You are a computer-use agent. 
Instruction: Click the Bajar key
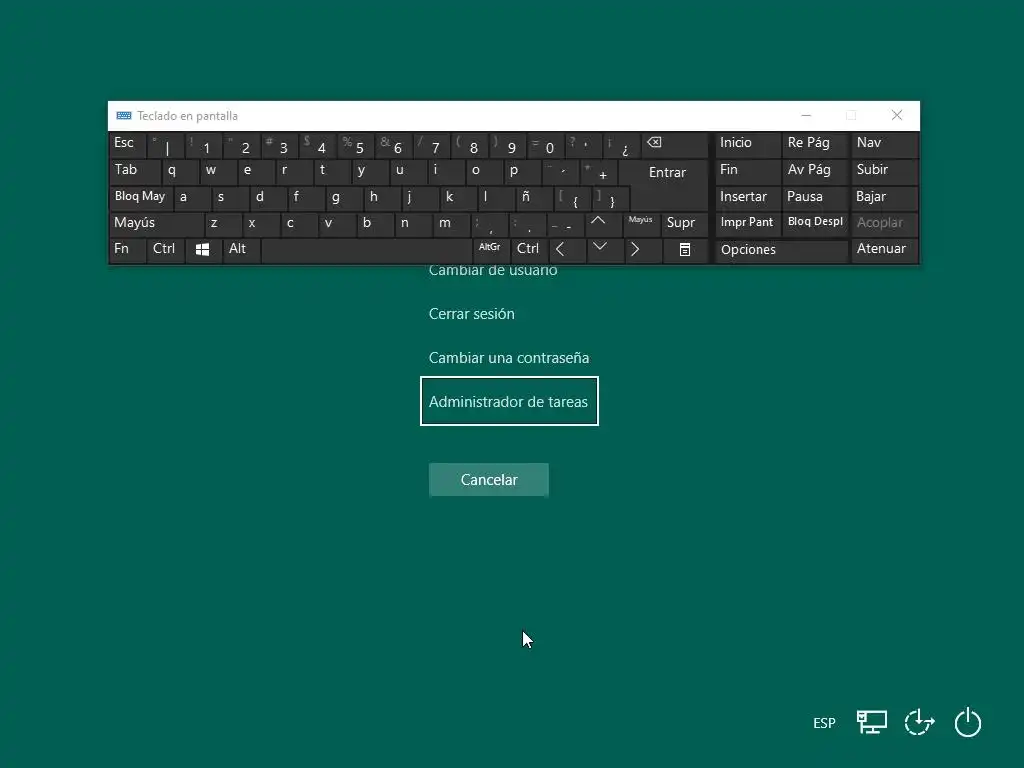[x=884, y=197]
